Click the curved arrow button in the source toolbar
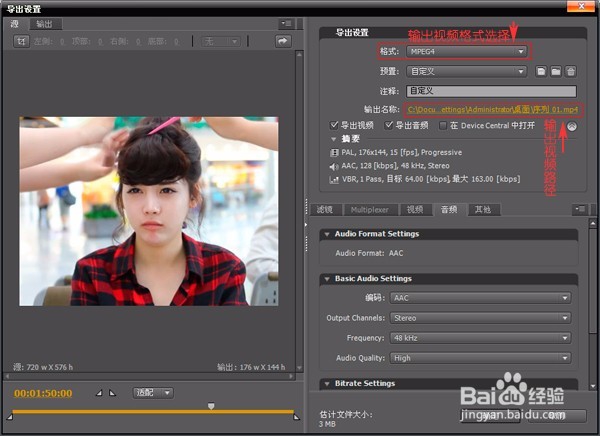This screenshot has width=600, height=436. [283, 41]
